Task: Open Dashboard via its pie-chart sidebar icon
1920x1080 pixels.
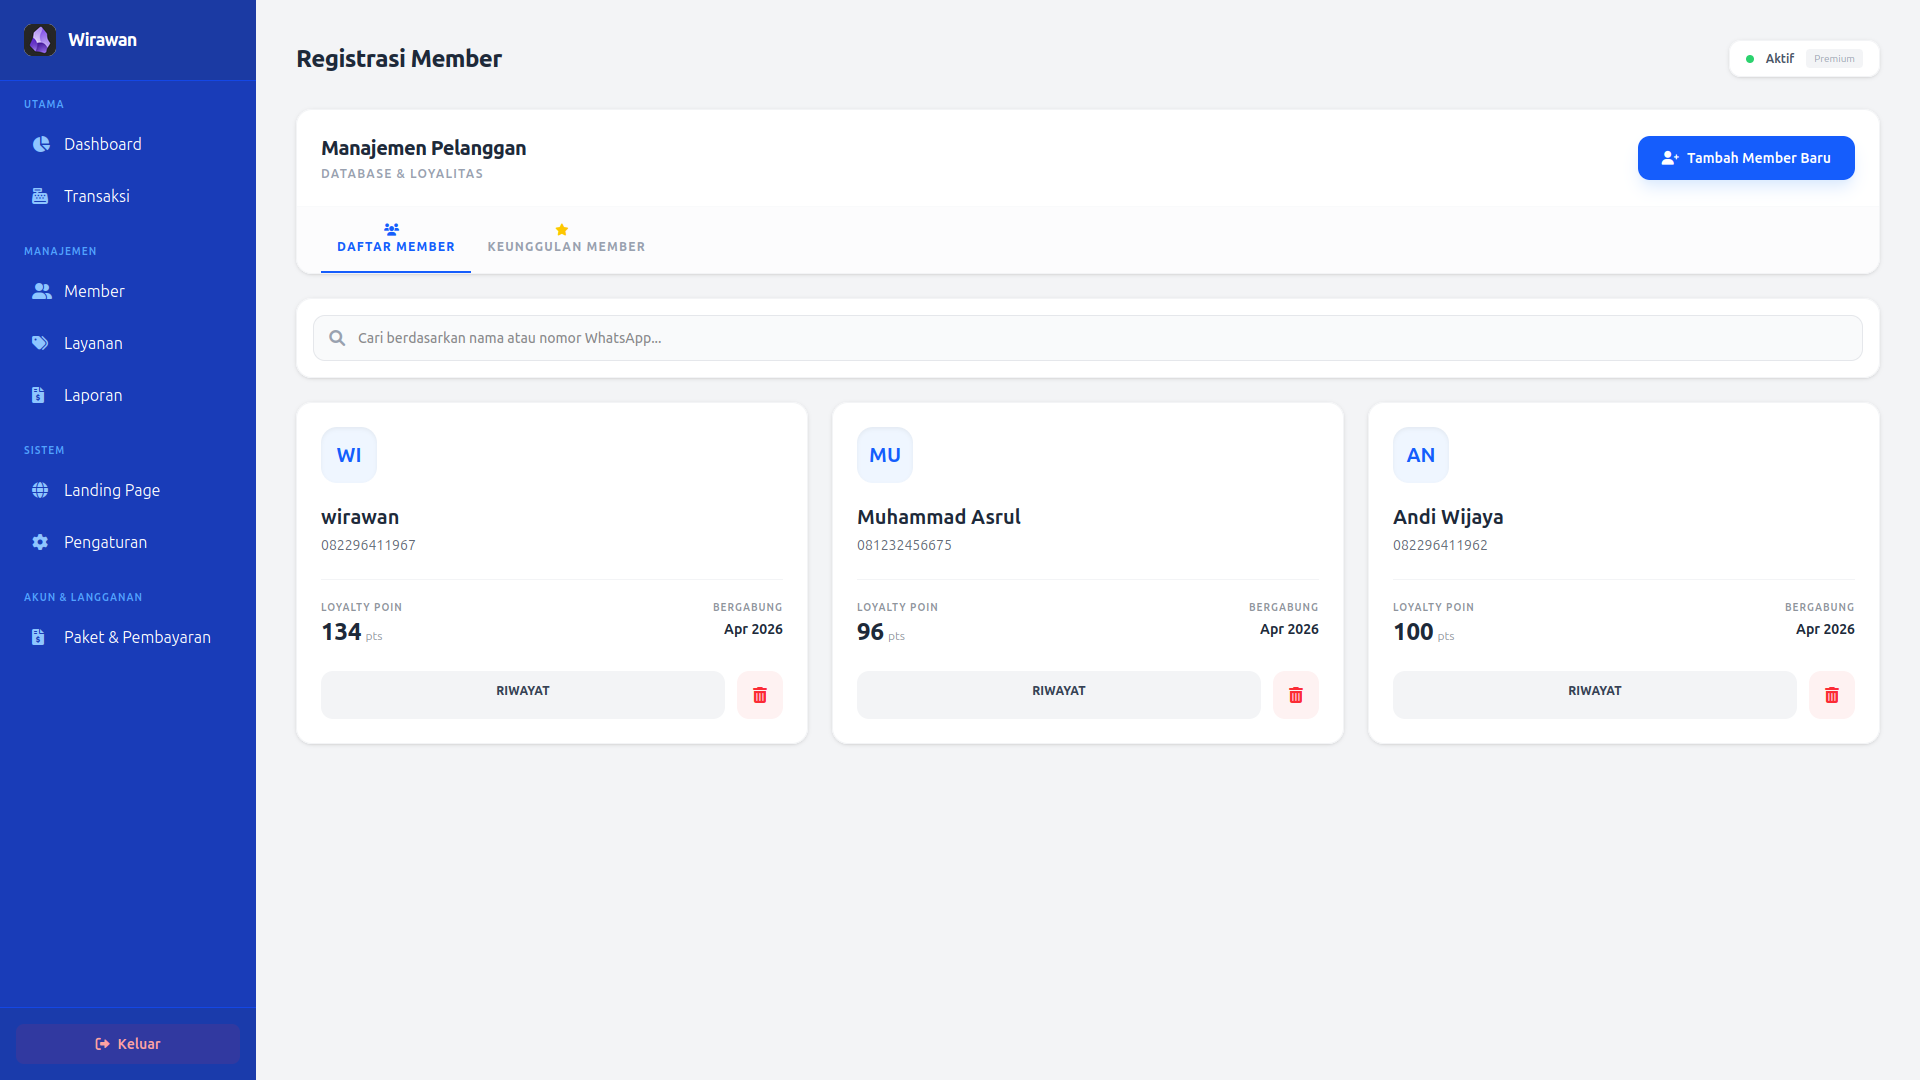Action: tap(40, 144)
